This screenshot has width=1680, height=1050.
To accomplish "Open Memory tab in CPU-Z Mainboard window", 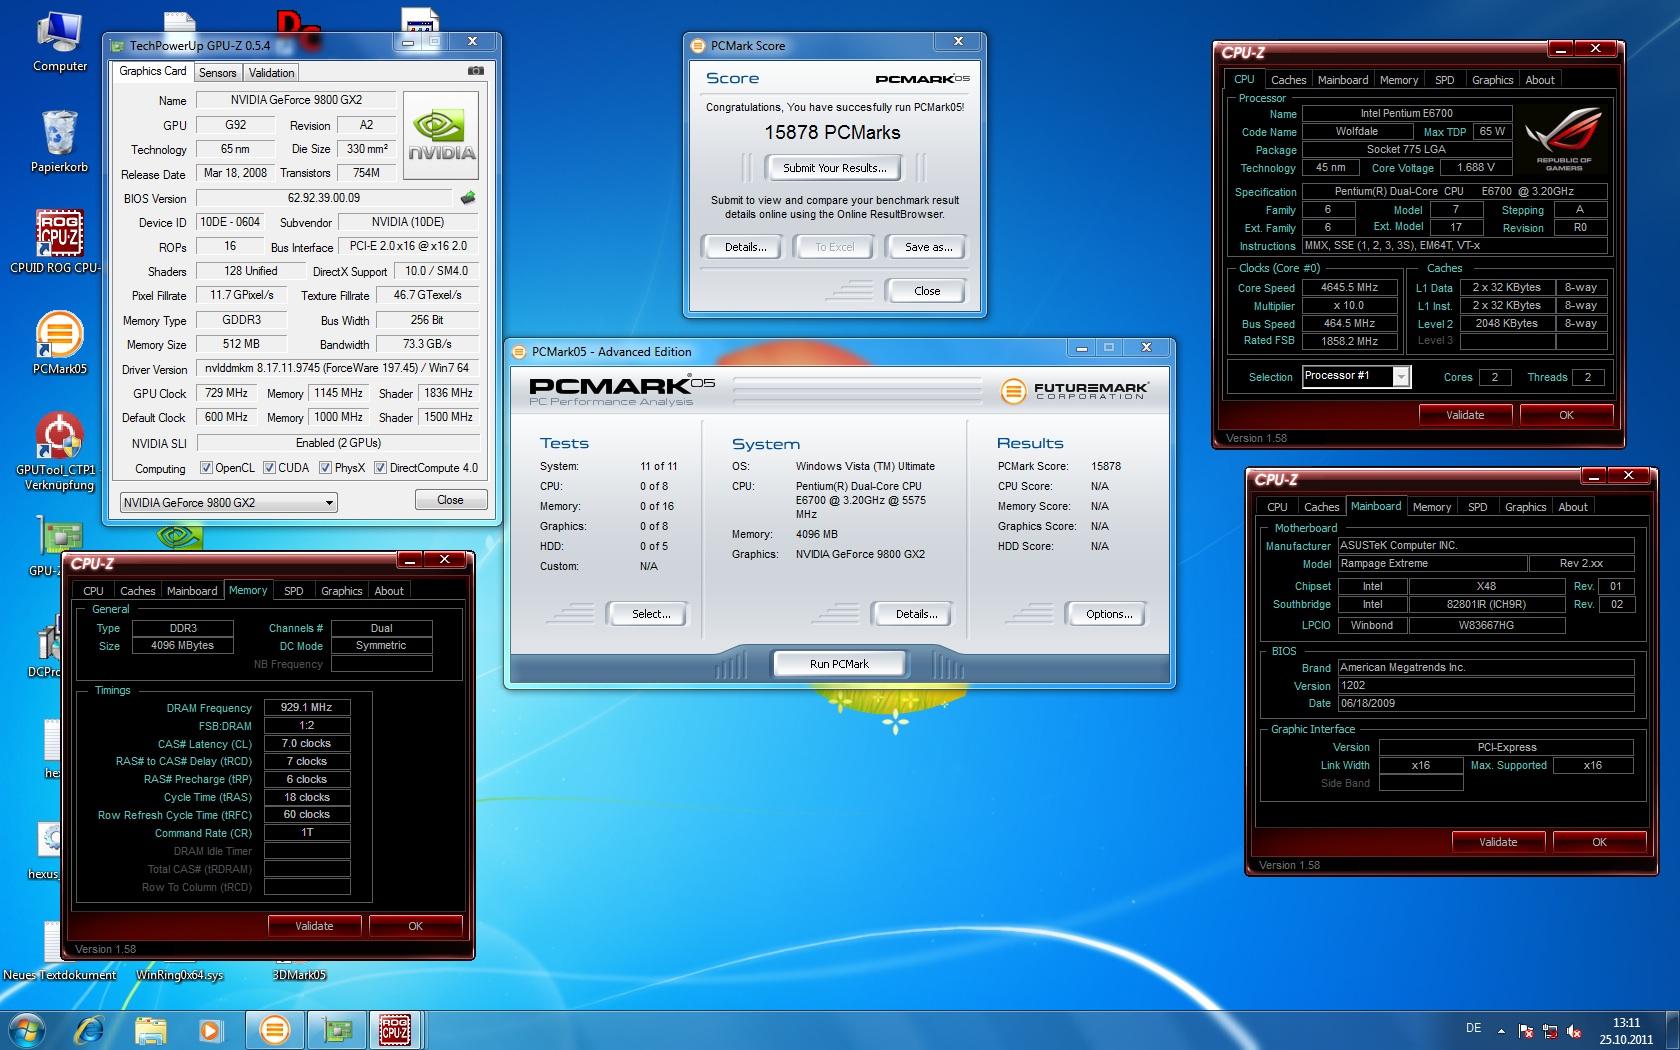I will [x=1431, y=507].
